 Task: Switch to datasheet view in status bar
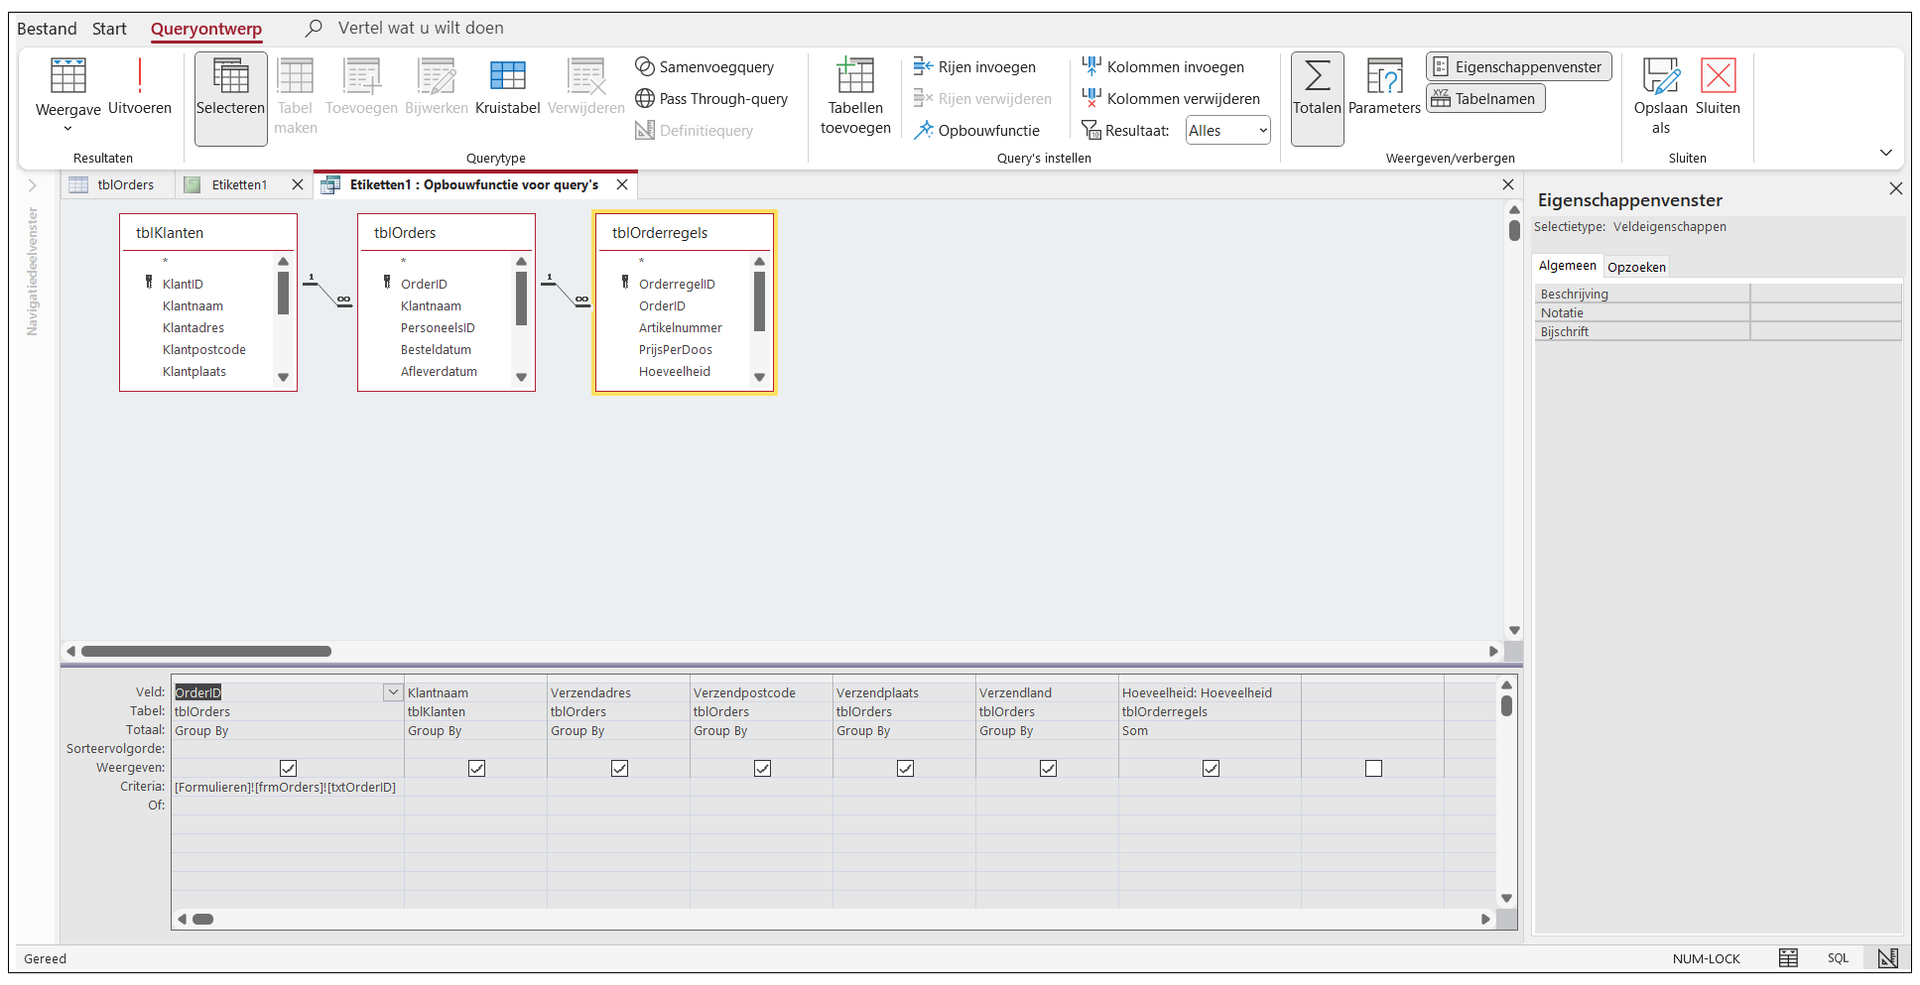(x=1789, y=958)
